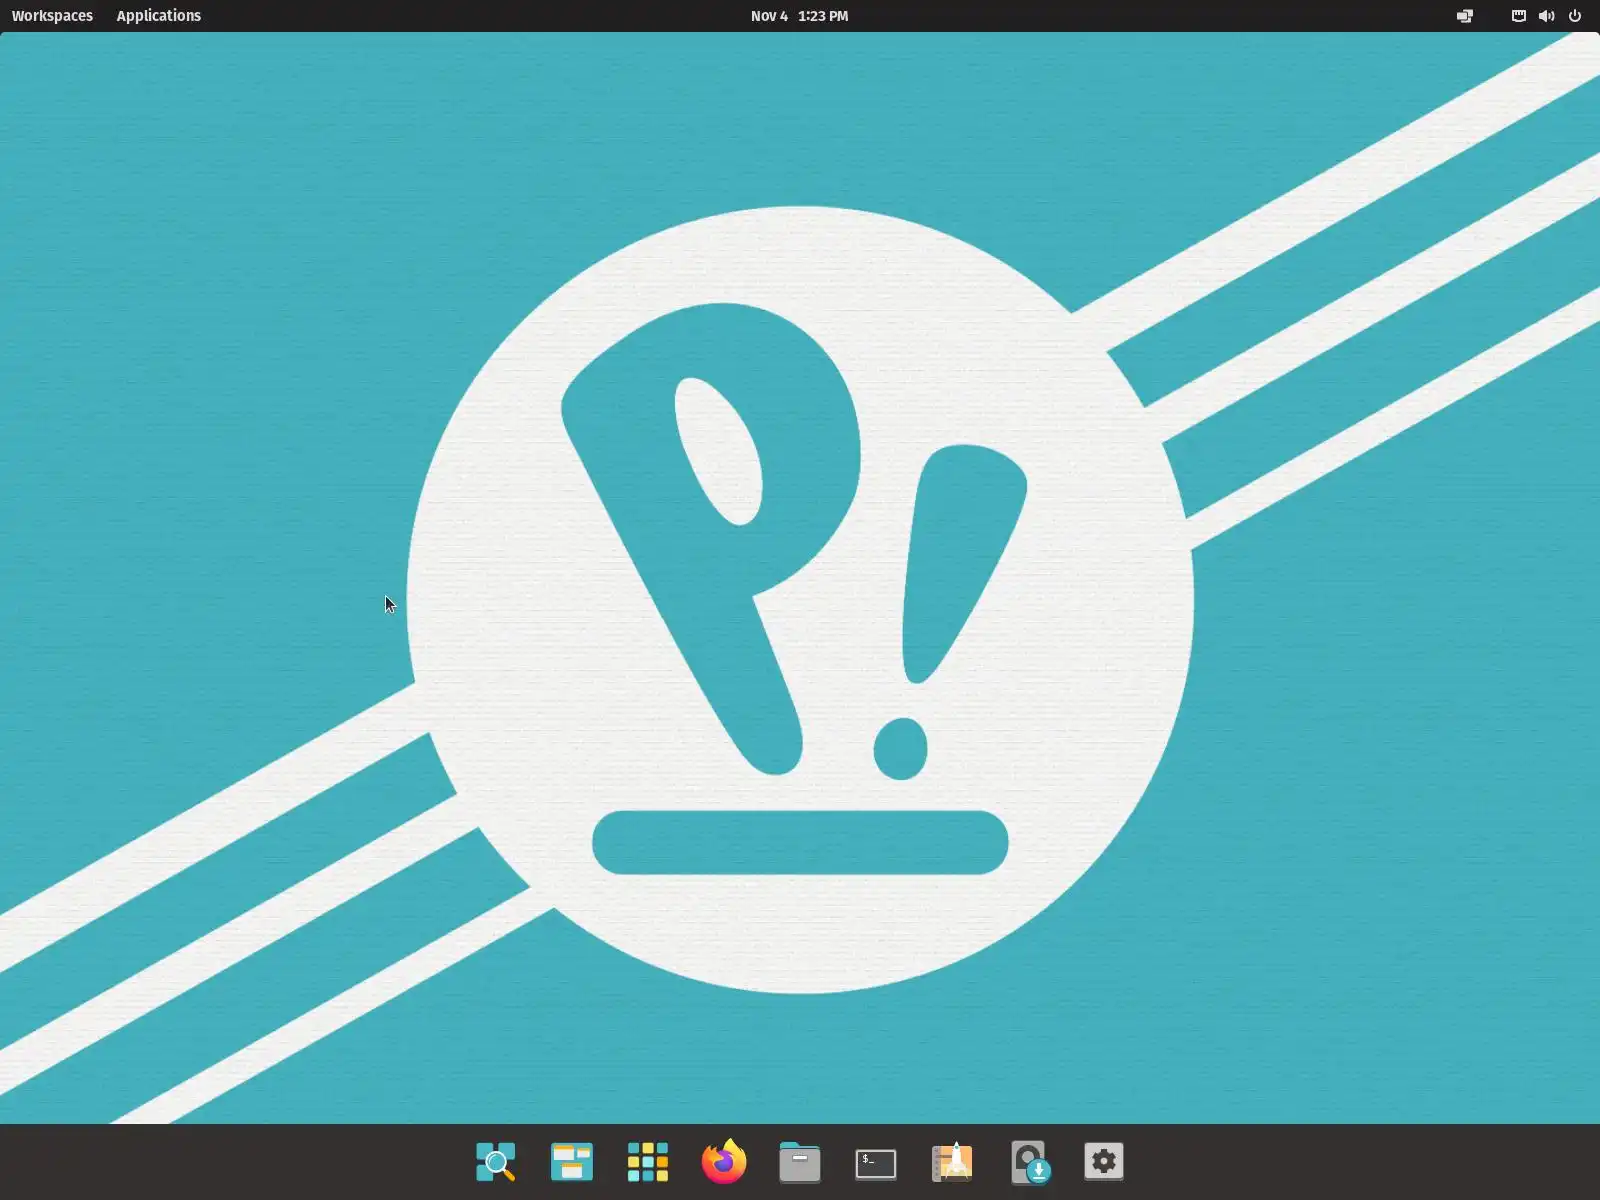
Task: Click the window tiling indicator icon
Action: click(1465, 16)
